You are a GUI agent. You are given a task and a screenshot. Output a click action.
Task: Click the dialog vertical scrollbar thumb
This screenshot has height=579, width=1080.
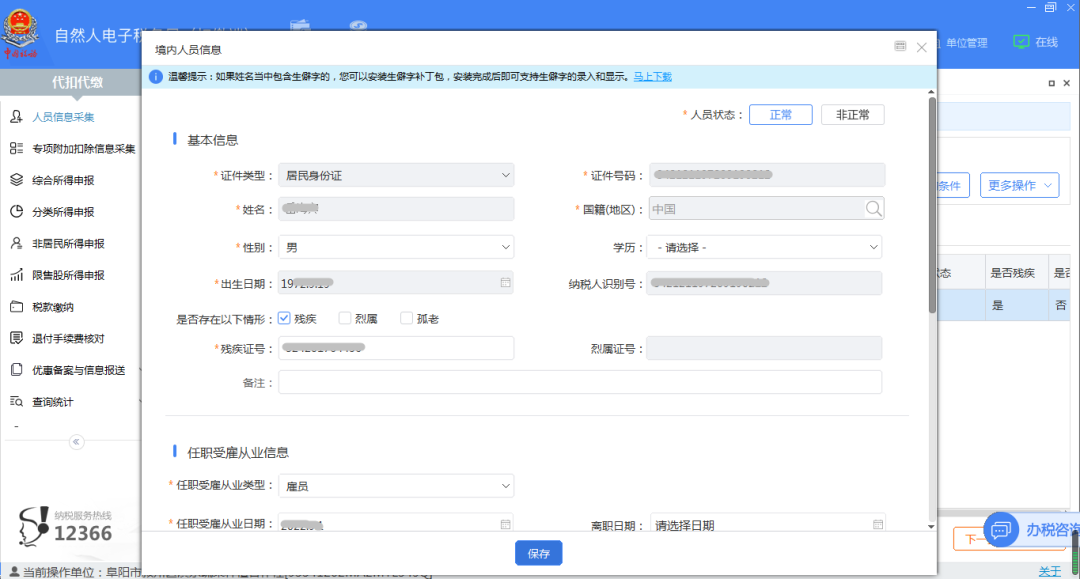(932, 205)
